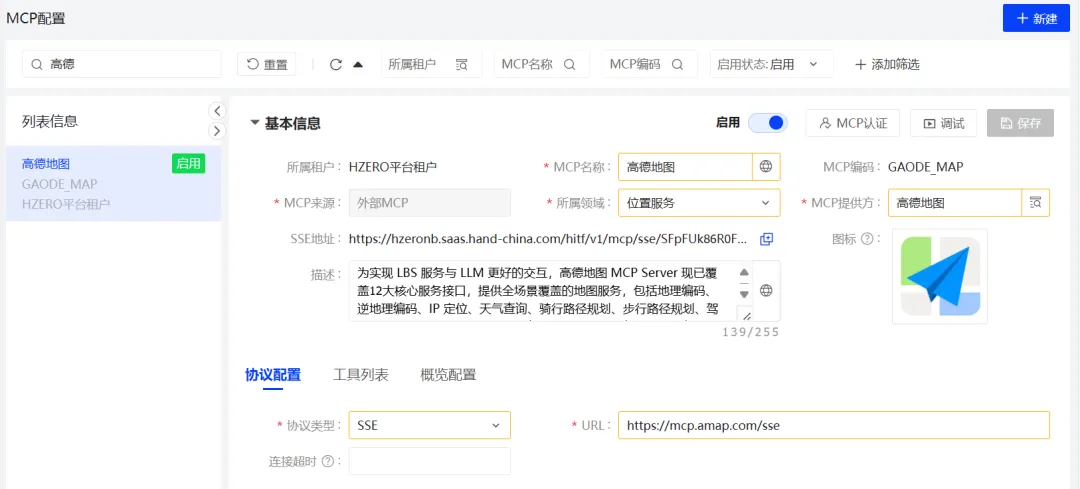Open the 协议类型 SSE dropdown
This screenshot has width=1080, height=489.
430,425
